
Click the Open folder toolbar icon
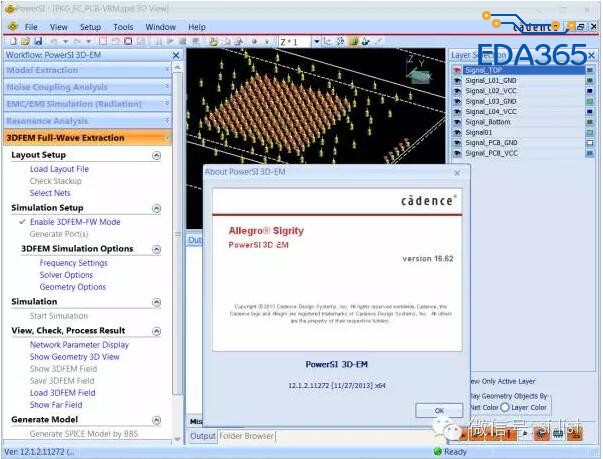tap(25, 41)
